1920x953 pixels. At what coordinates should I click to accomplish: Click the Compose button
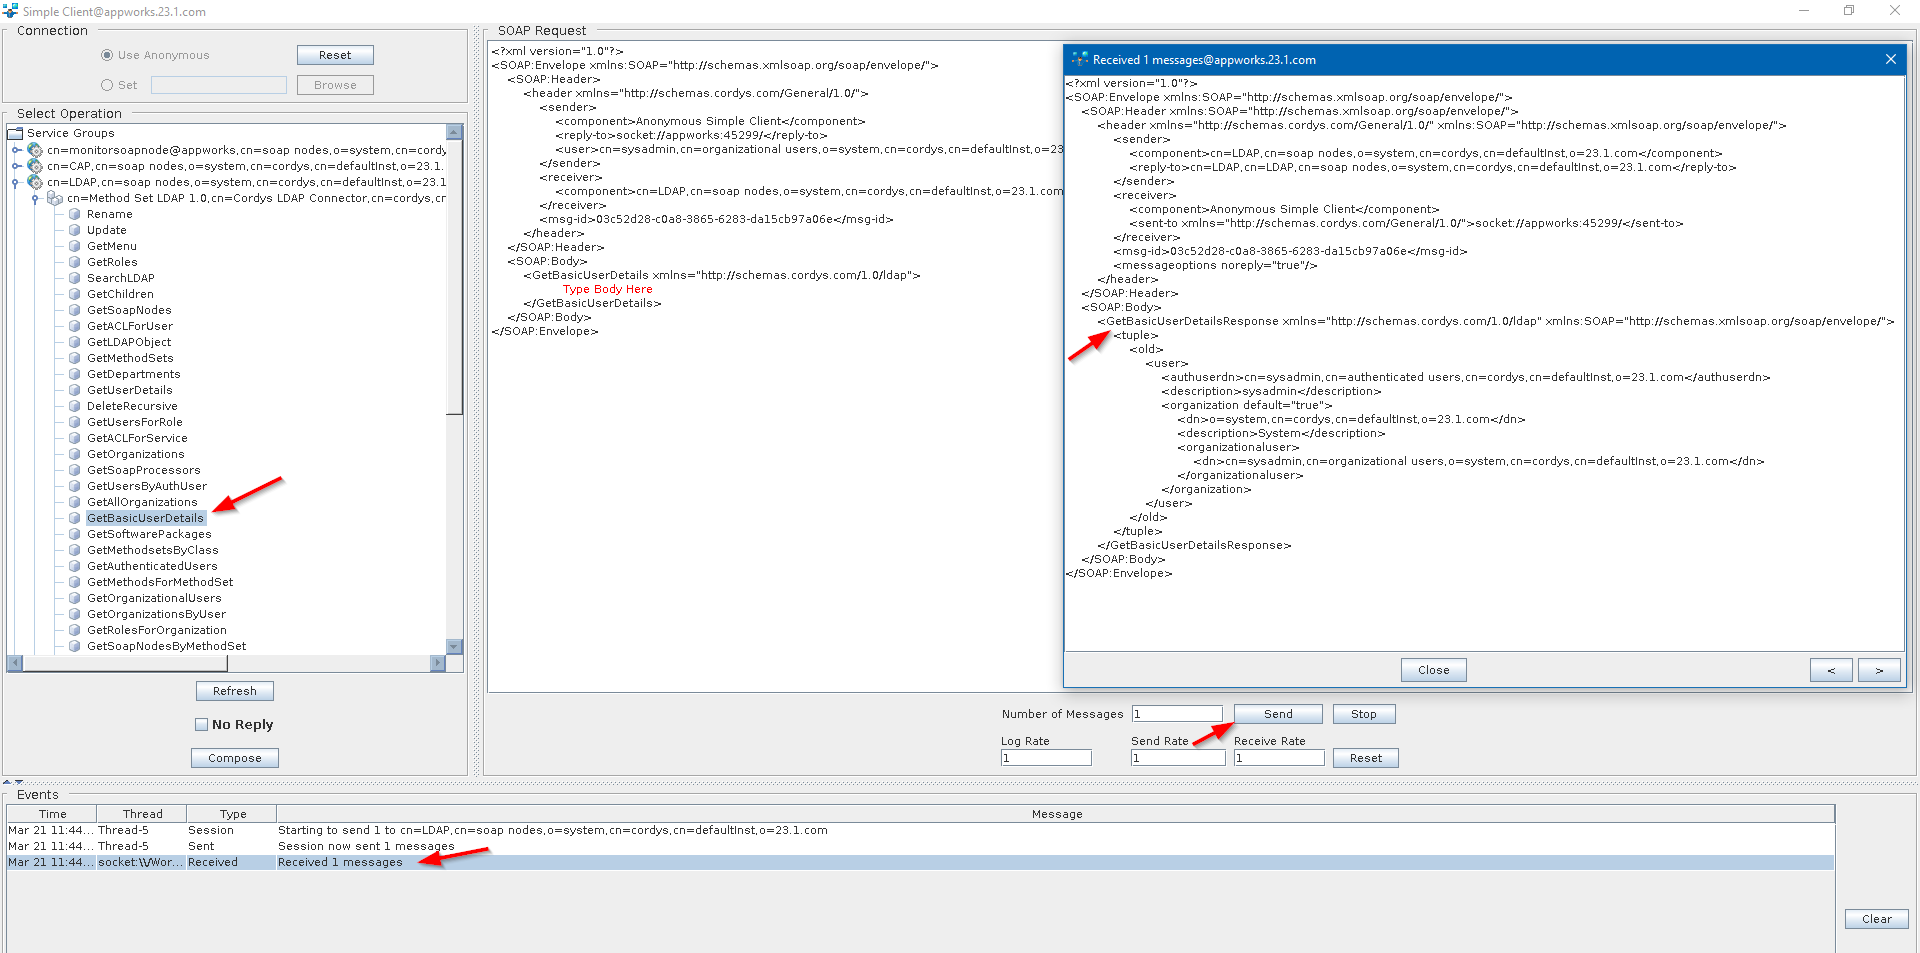click(x=235, y=758)
